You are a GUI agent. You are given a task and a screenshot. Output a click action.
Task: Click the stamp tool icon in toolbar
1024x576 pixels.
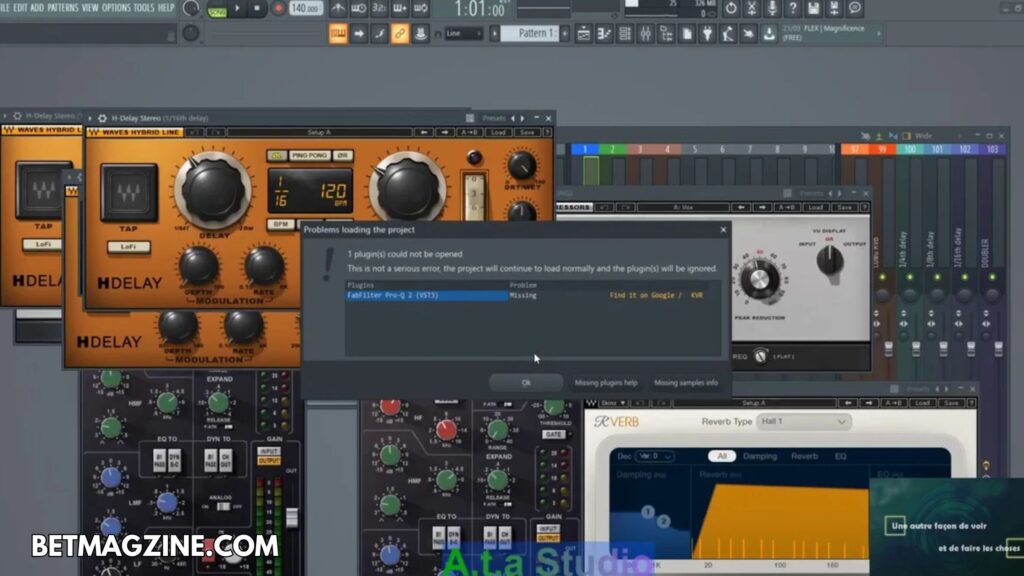(x=421, y=33)
